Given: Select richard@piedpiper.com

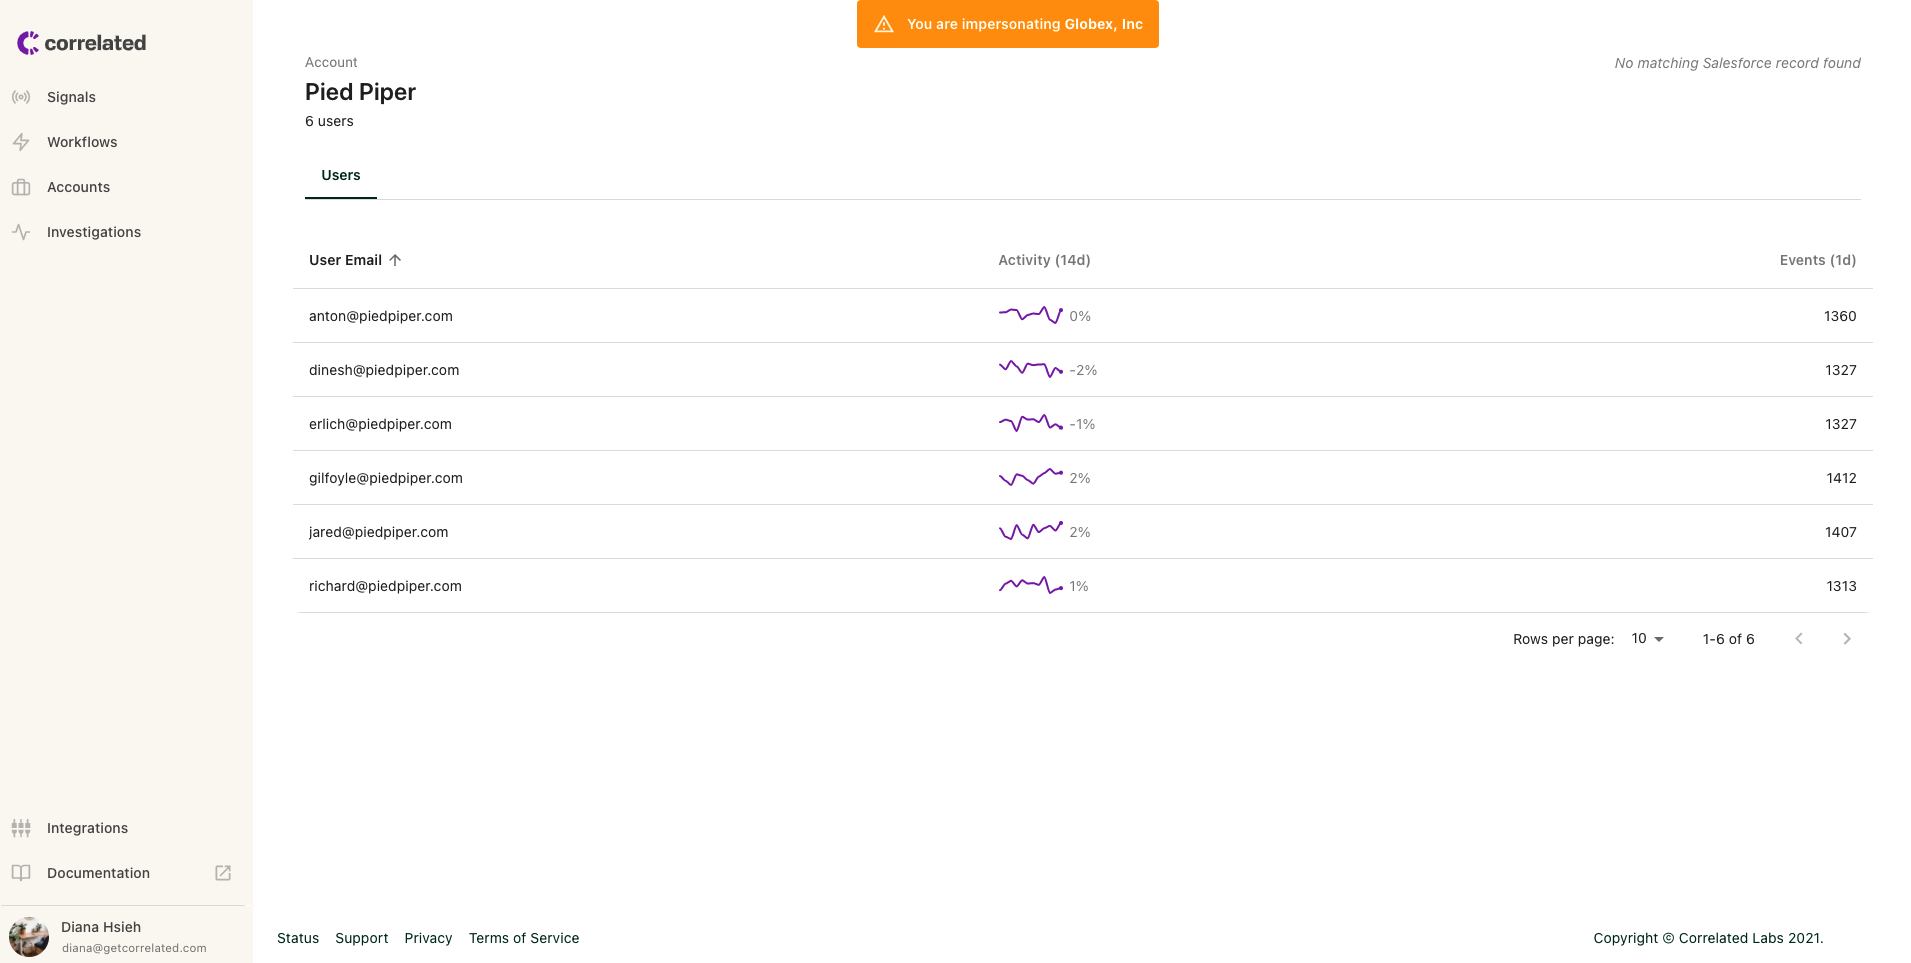Looking at the screenshot, I should pos(385,586).
